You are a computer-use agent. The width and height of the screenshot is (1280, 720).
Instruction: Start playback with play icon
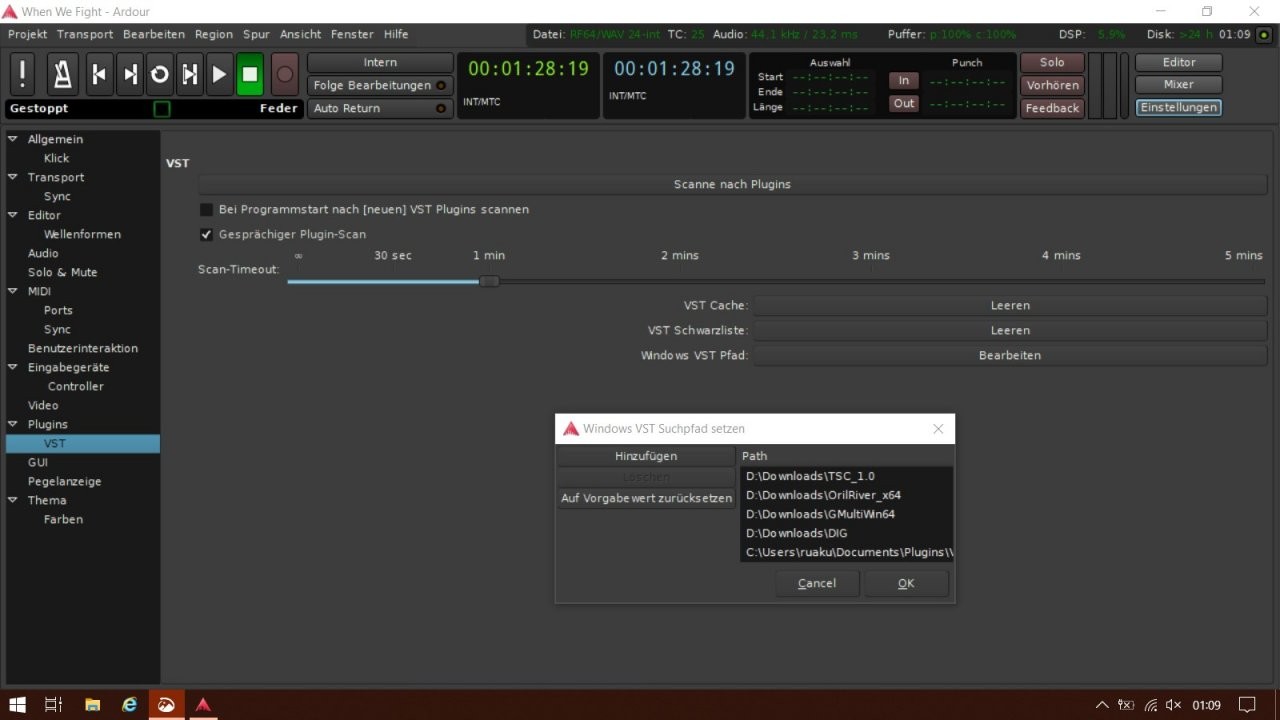coord(220,74)
